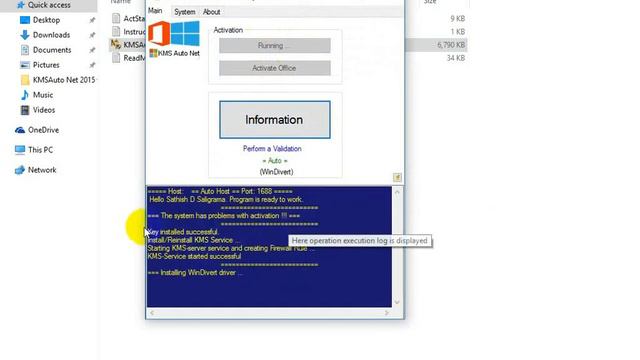Click the '34 KB' size cell

click(456, 58)
